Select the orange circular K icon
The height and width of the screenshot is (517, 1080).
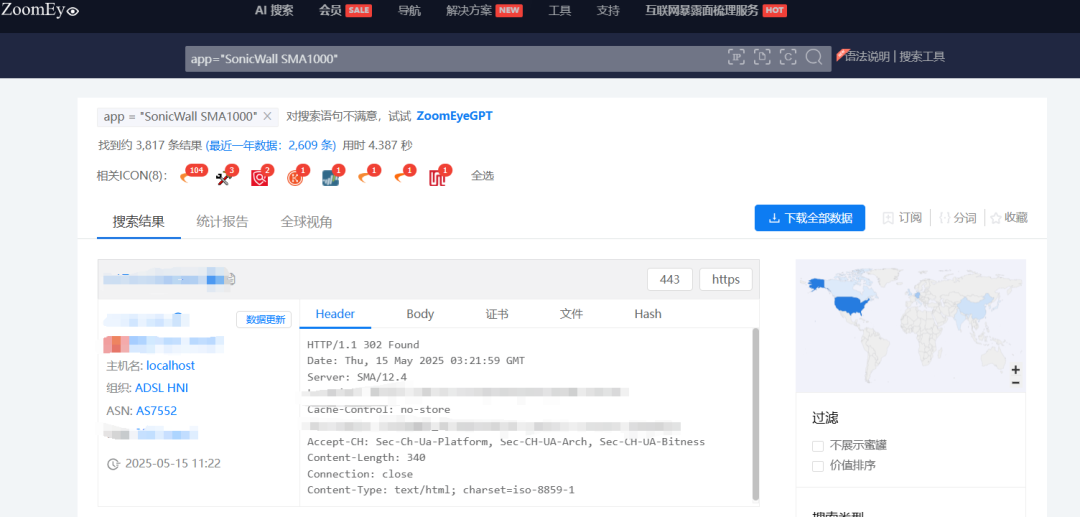297,176
